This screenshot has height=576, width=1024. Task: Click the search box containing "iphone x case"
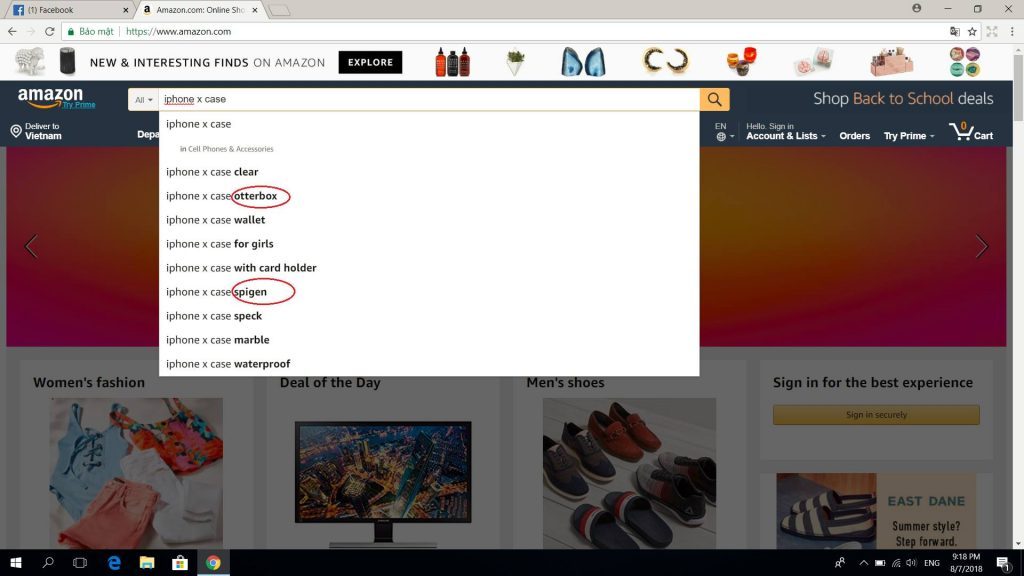[x=429, y=99]
